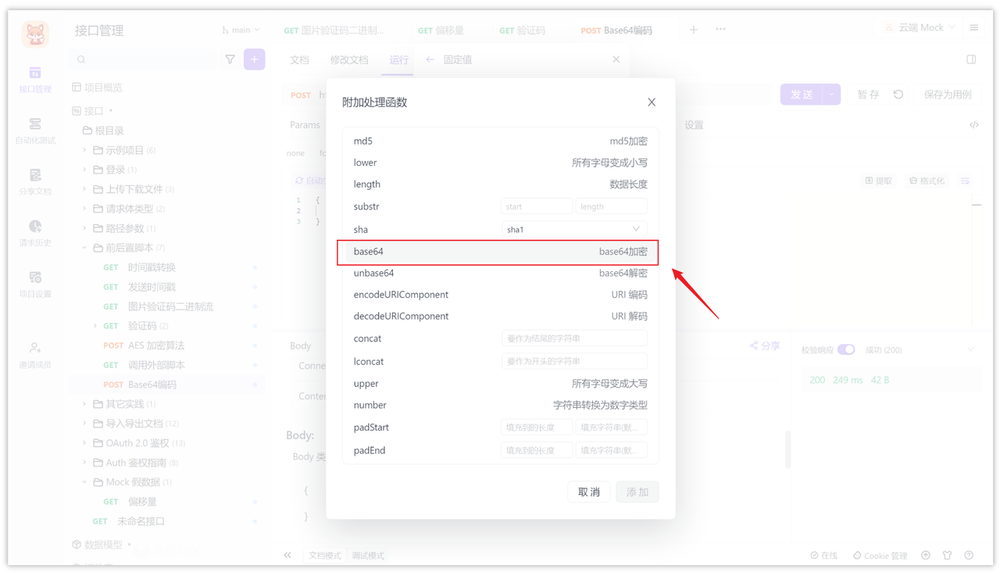Open the 分享文档 sidebar icon
Screen dimensions: 1000x573
click(x=35, y=181)
